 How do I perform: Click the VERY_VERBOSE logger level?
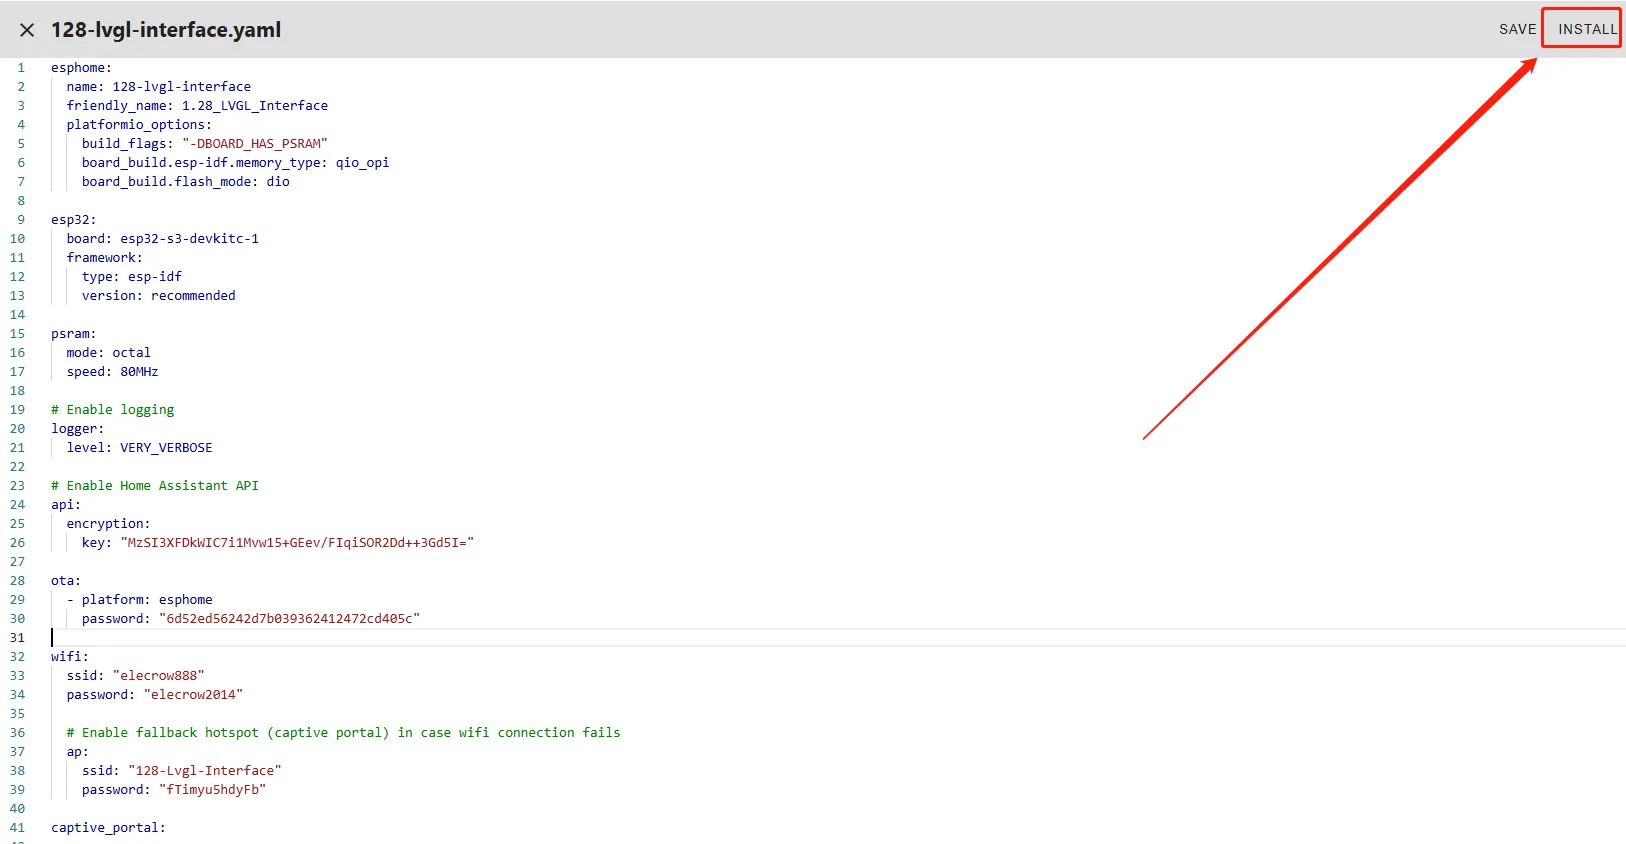pyautogui.click(x=166, y=448)
